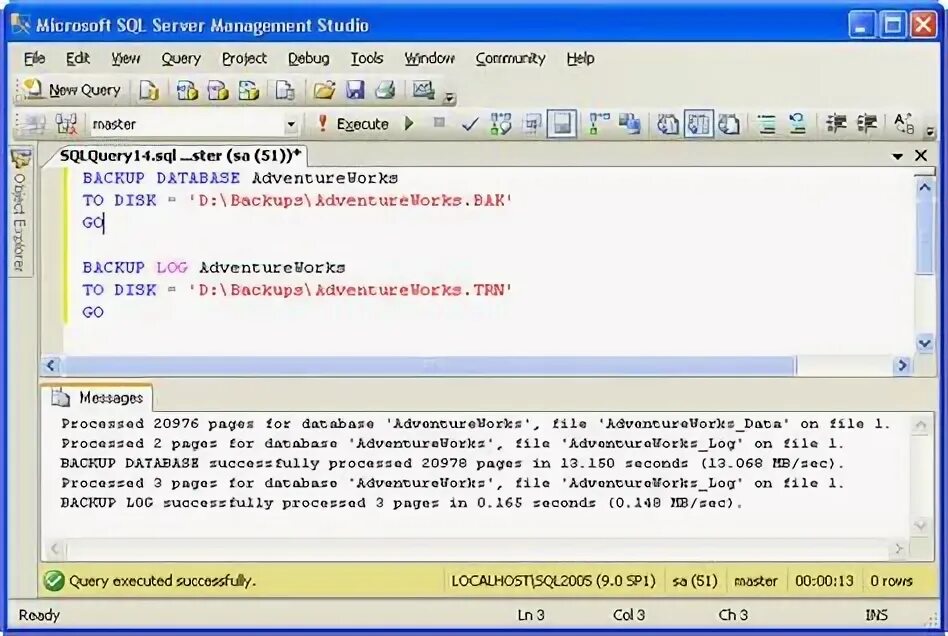Image resolution: width=948 pixels, height=636 pixels.
Task: Click the editor horizontal scroll left arrow
Action: [x=51, y=365]
